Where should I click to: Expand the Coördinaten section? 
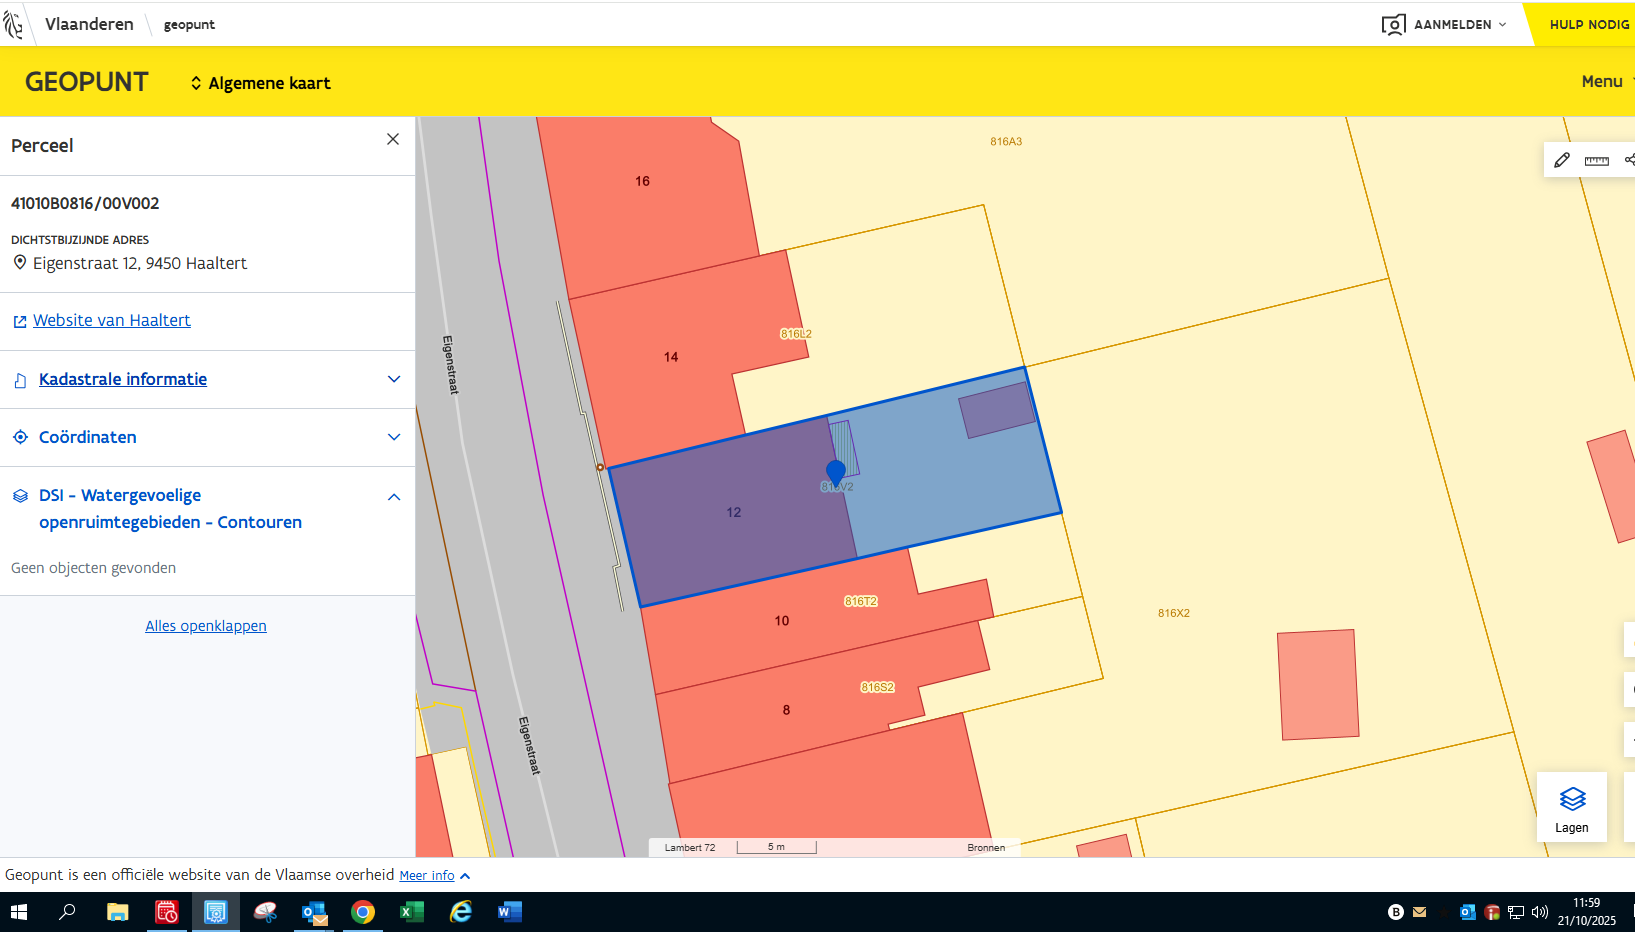click(394, 437)
